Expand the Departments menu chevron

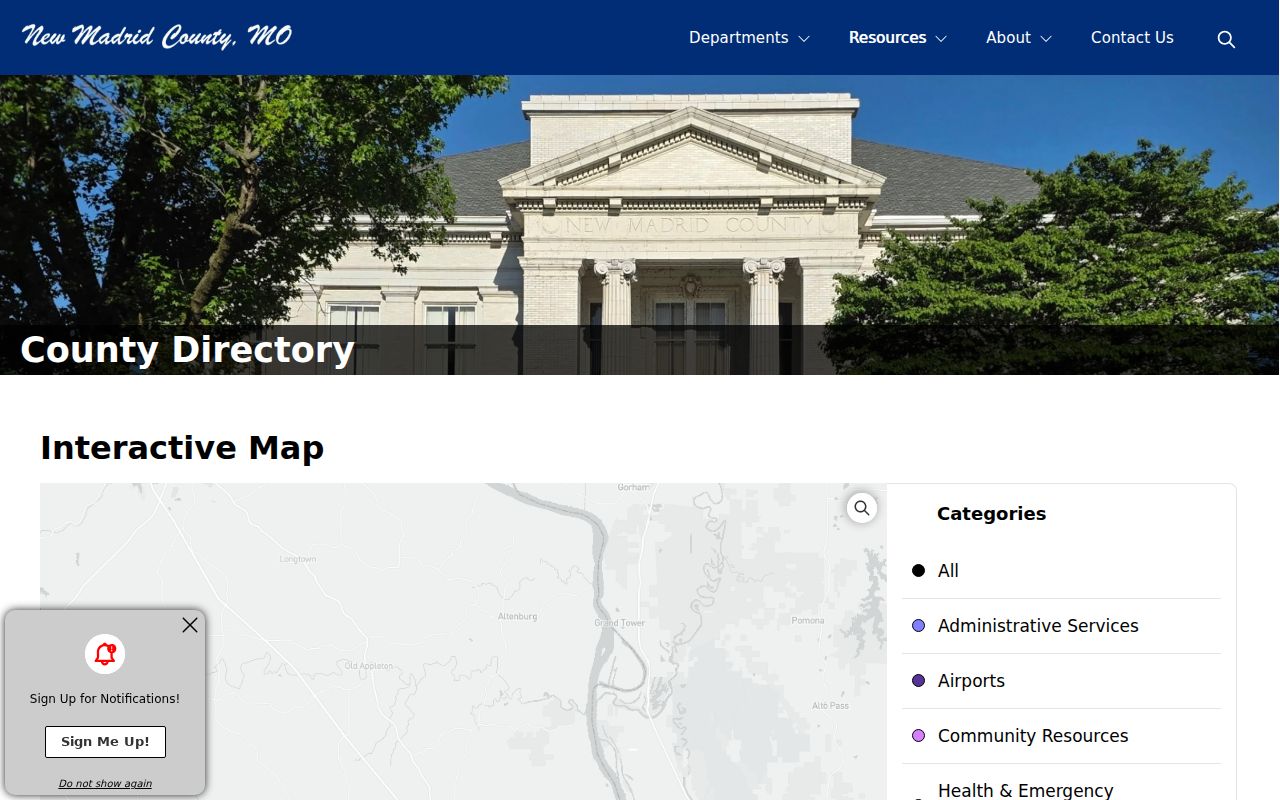[804, 39]
